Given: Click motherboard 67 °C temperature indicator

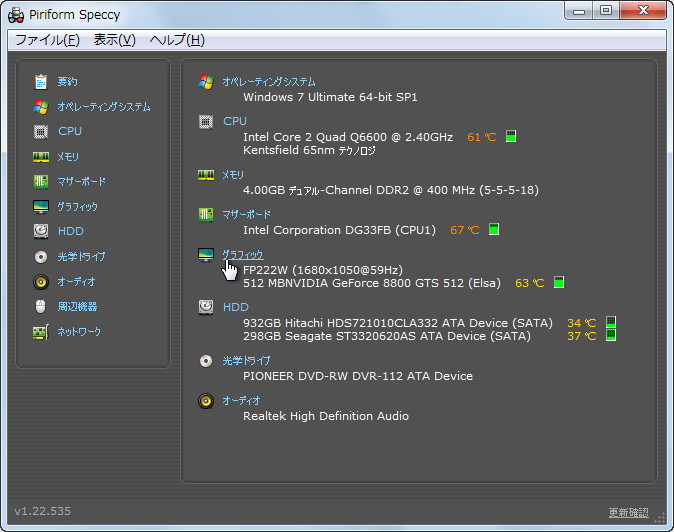Looking at the screenshot, I should [x=494, y=229].
